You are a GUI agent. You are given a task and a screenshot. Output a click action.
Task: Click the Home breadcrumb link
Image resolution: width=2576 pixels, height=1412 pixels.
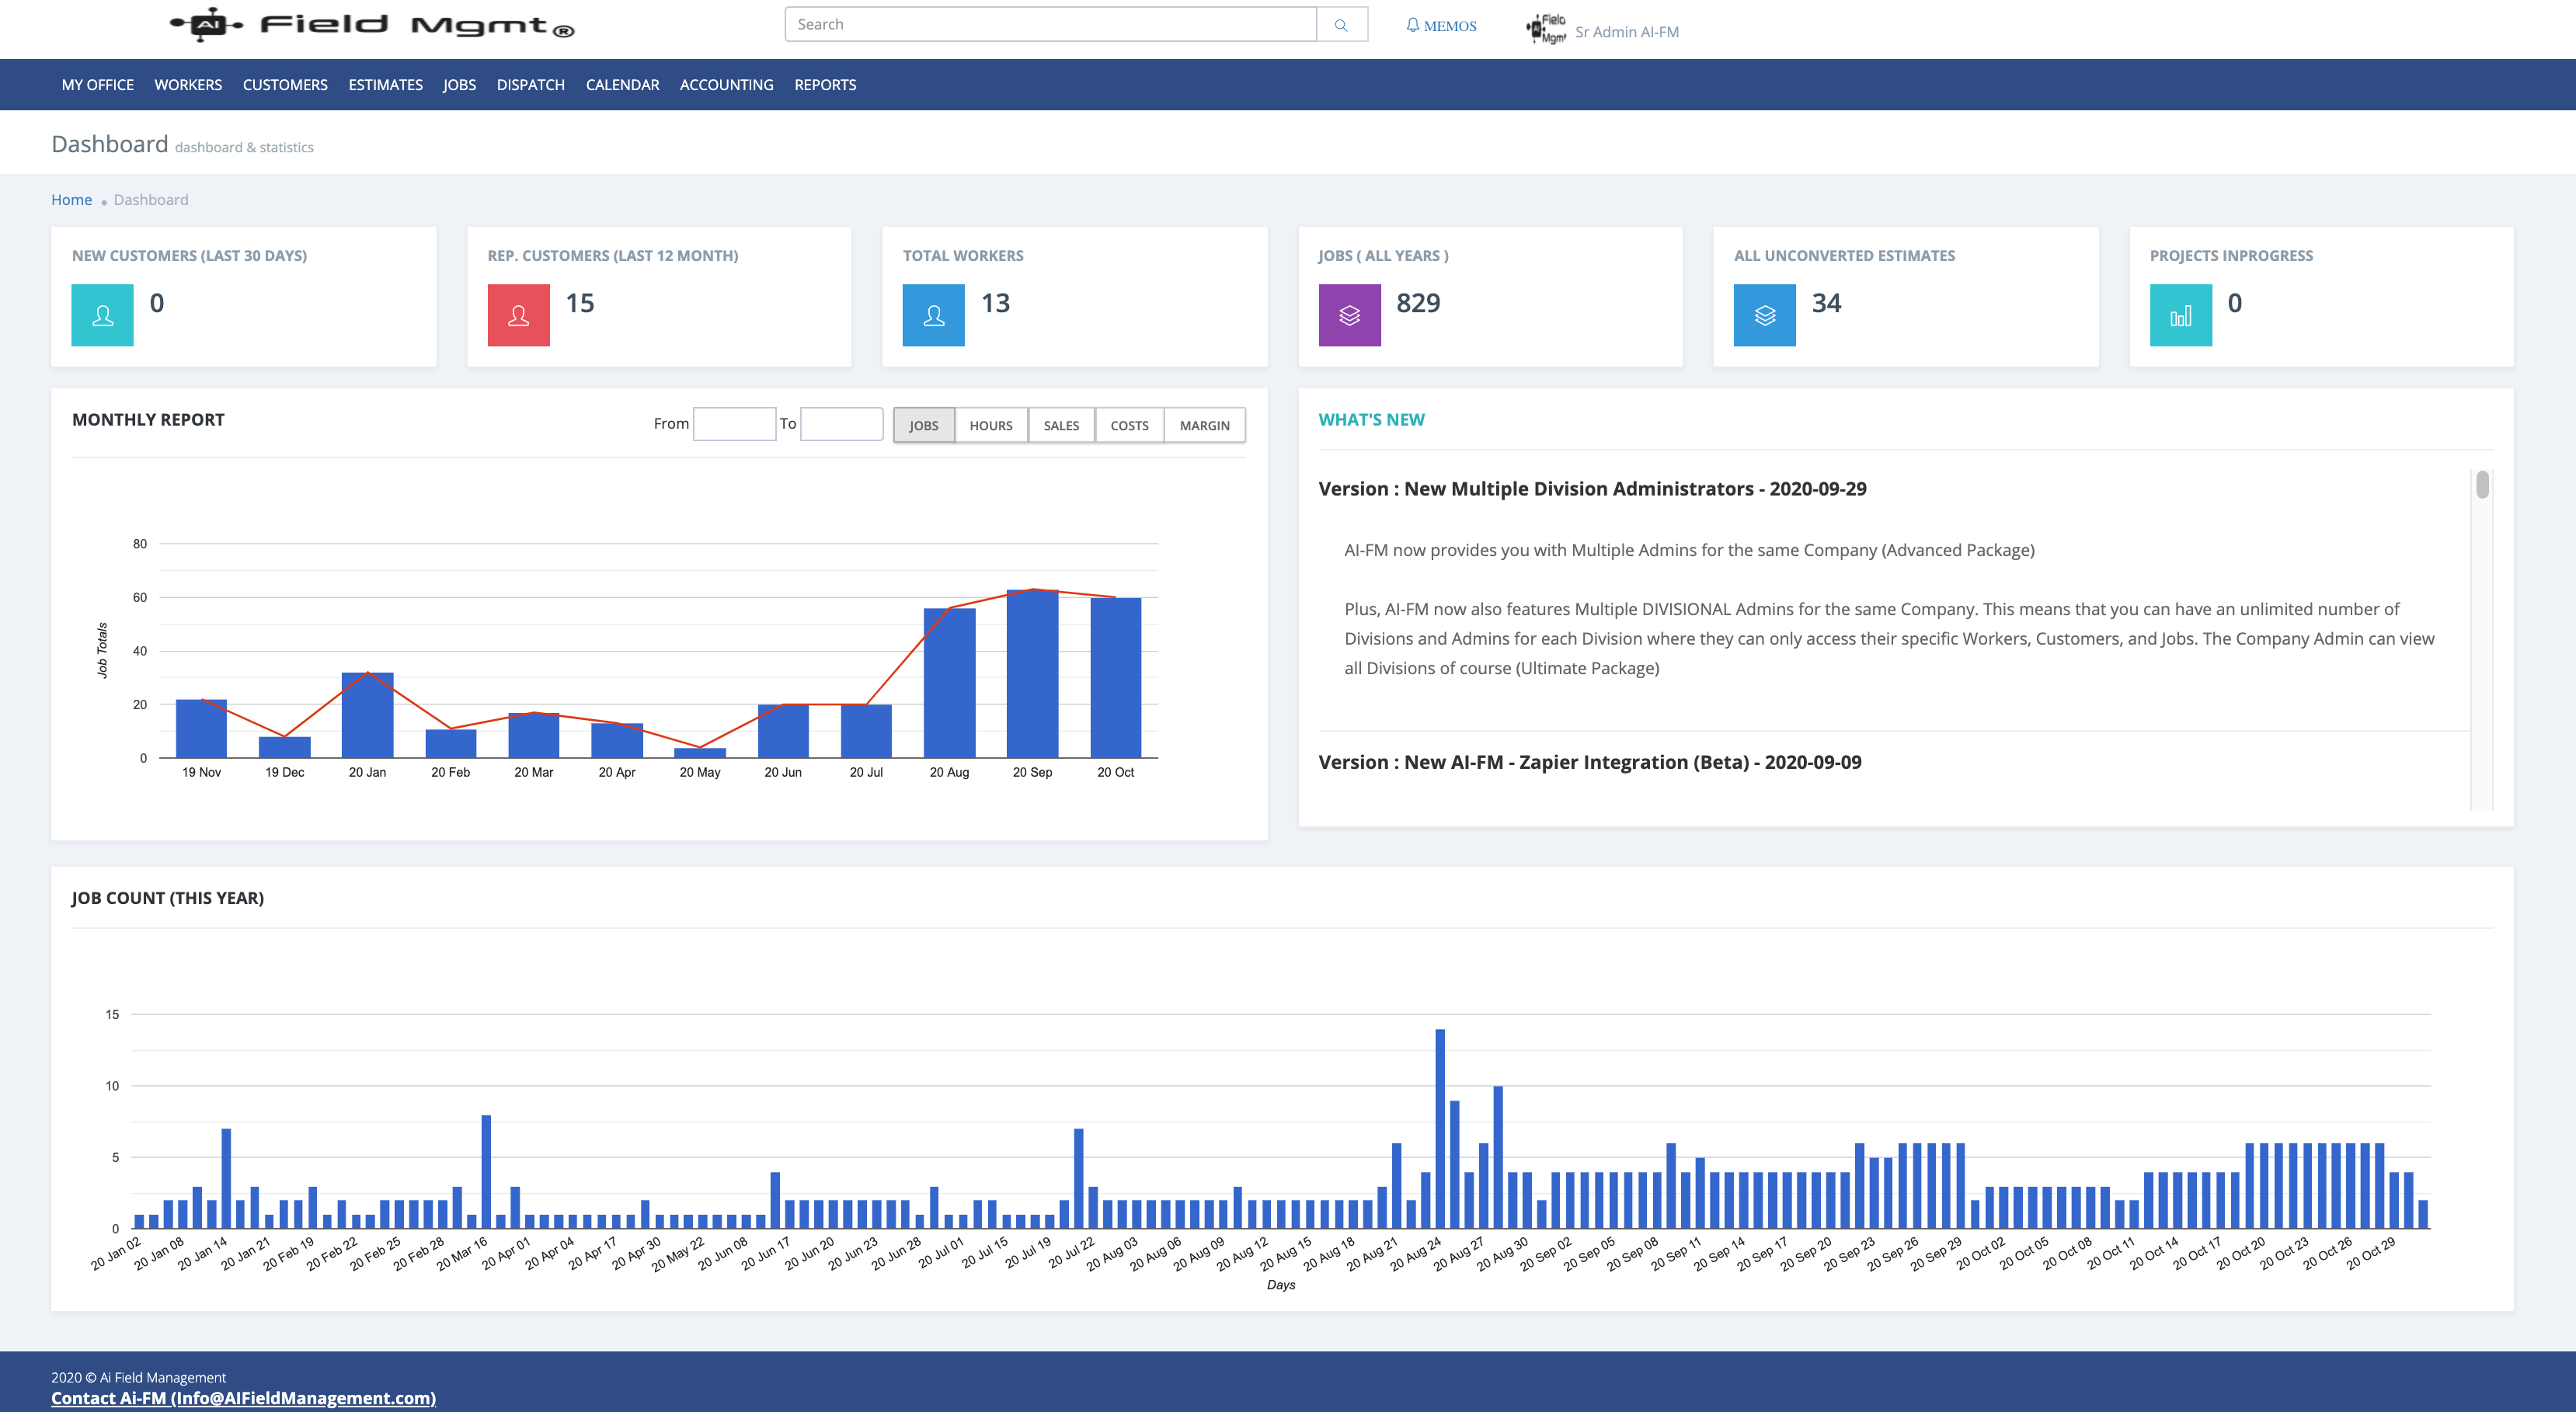tap(71, 200)
